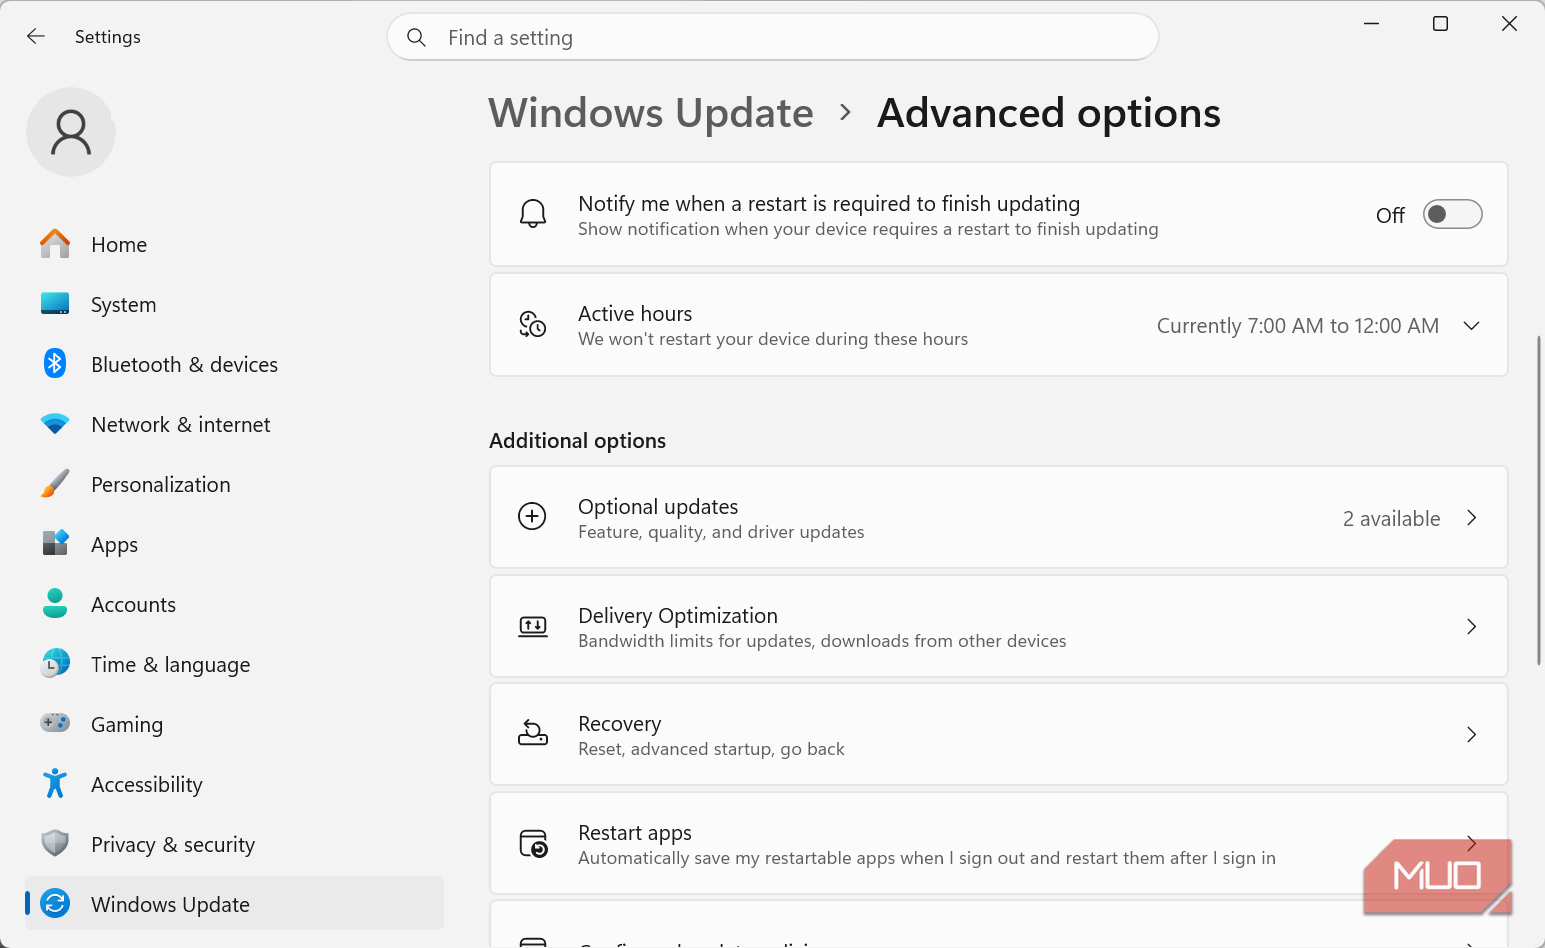Open the Restart apps title
Image resolution: width=1545 pixels, height=948 pixels.
click(635, 833)
